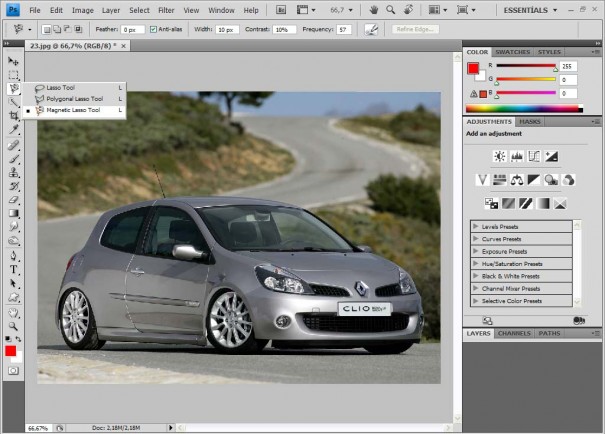
Task: Select the Move tool
Action: [13, 61]
